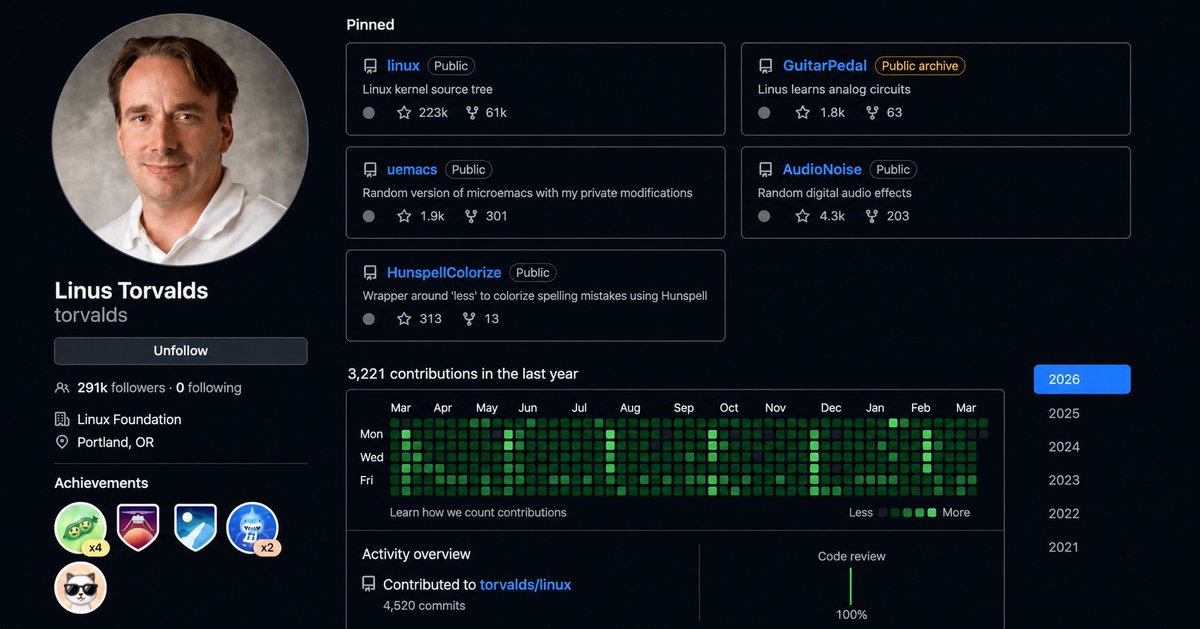Click the fork icon showing 301

click(472, 216)
